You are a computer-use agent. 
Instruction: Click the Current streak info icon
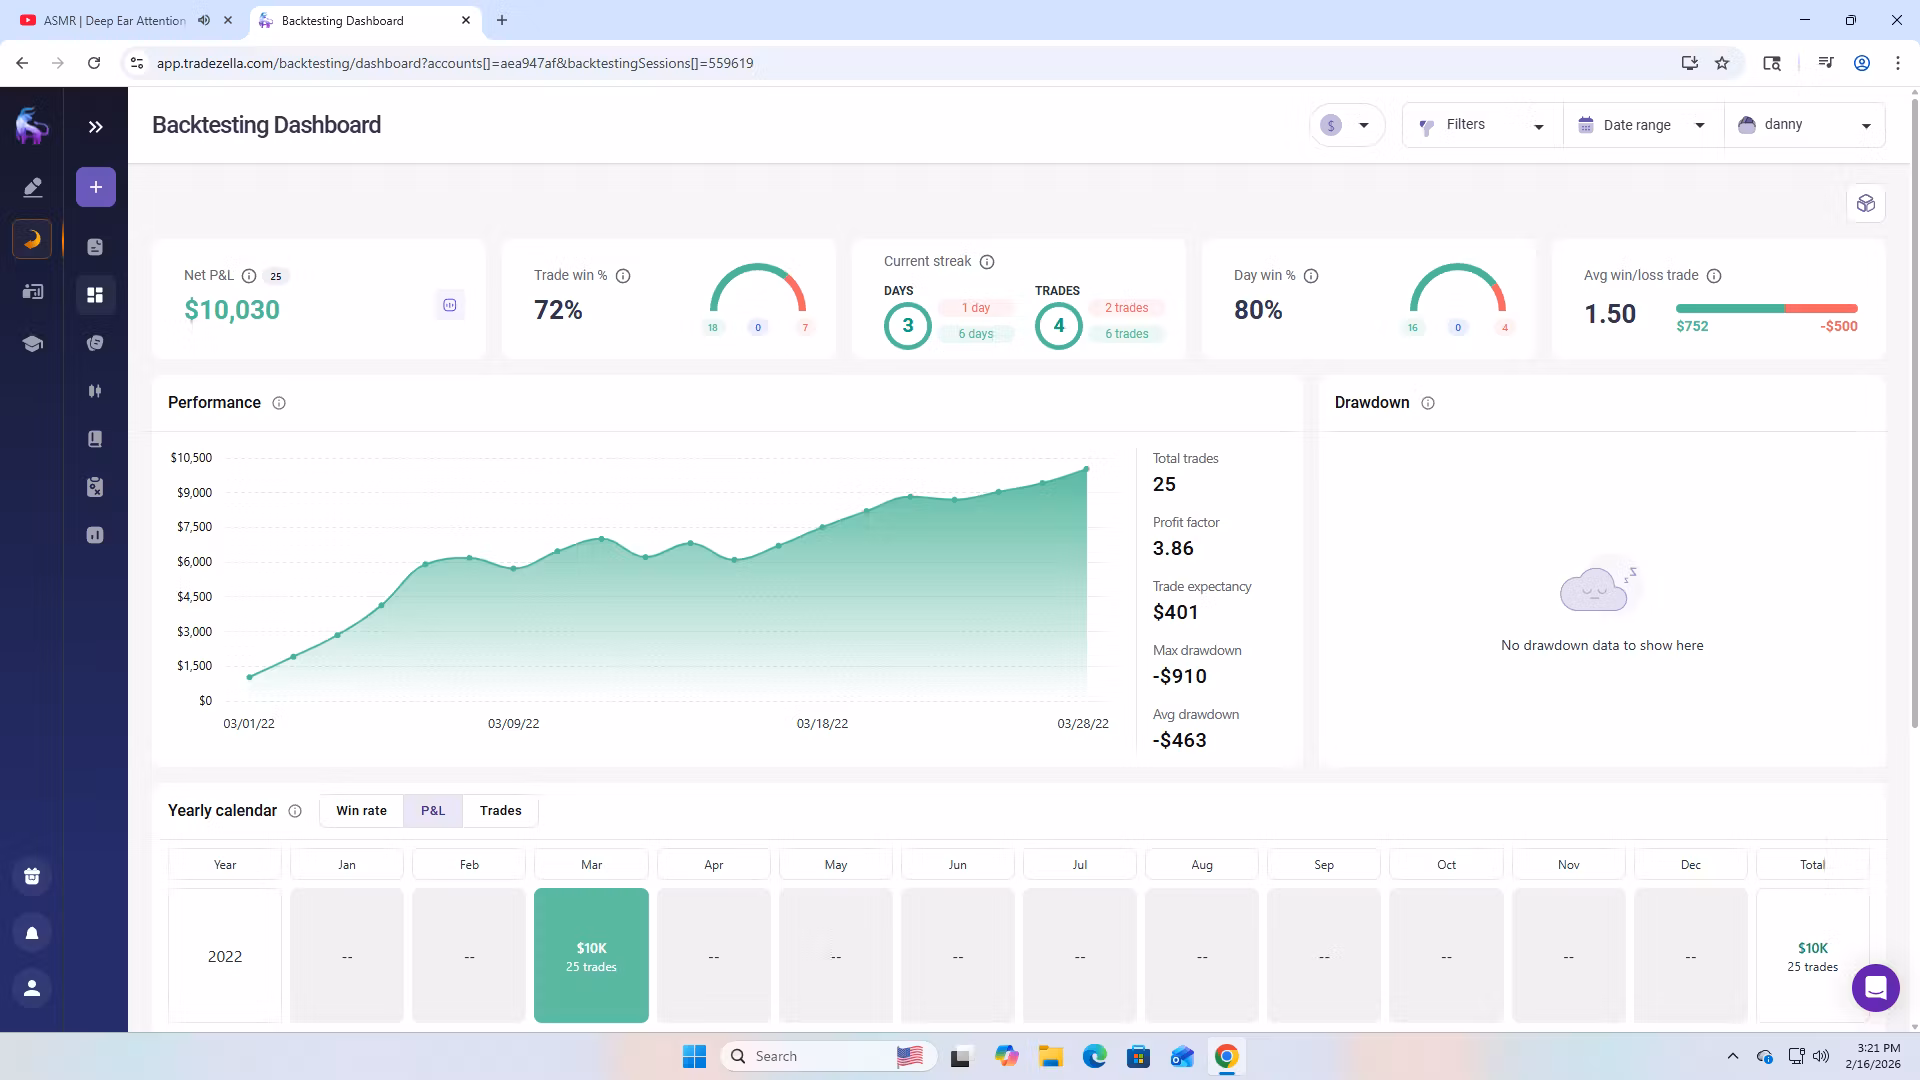[987, 262]
